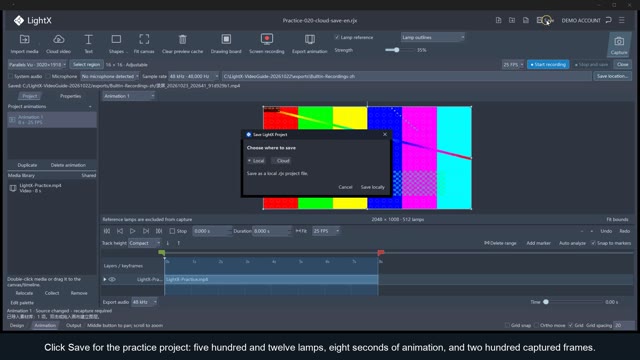
Task: Click Save locally in dialog
Action: [x=373, y=187]
